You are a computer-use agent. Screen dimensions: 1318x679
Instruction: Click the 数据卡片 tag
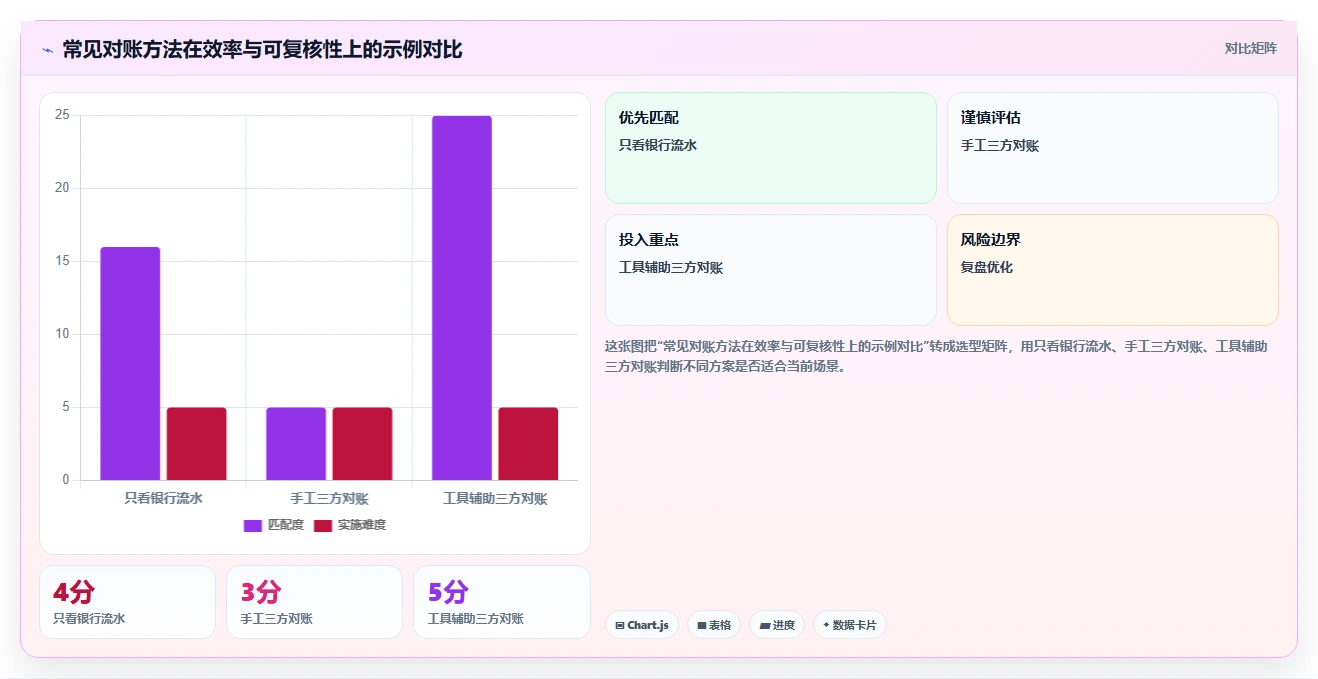tap(850, 625)
